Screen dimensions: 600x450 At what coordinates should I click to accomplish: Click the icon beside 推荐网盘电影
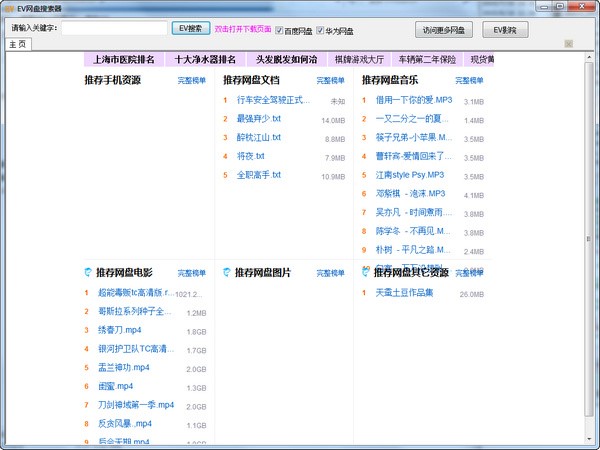(88, 272)
